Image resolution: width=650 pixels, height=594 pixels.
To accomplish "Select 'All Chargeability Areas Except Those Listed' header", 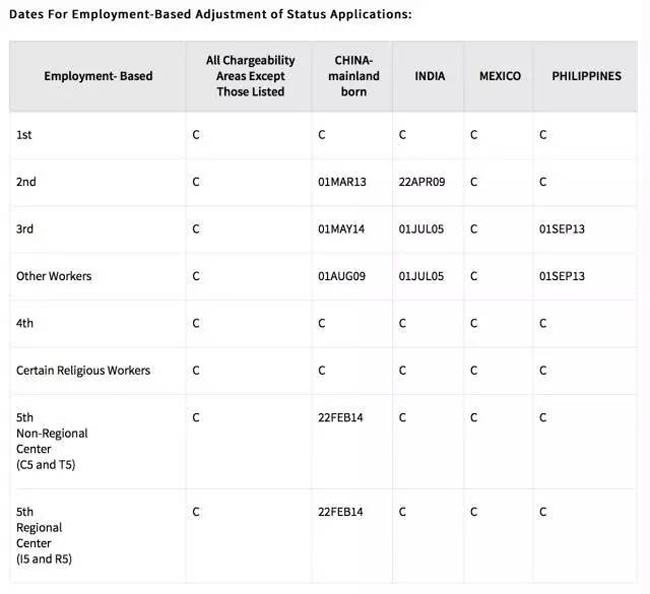I will pos(250,76).
